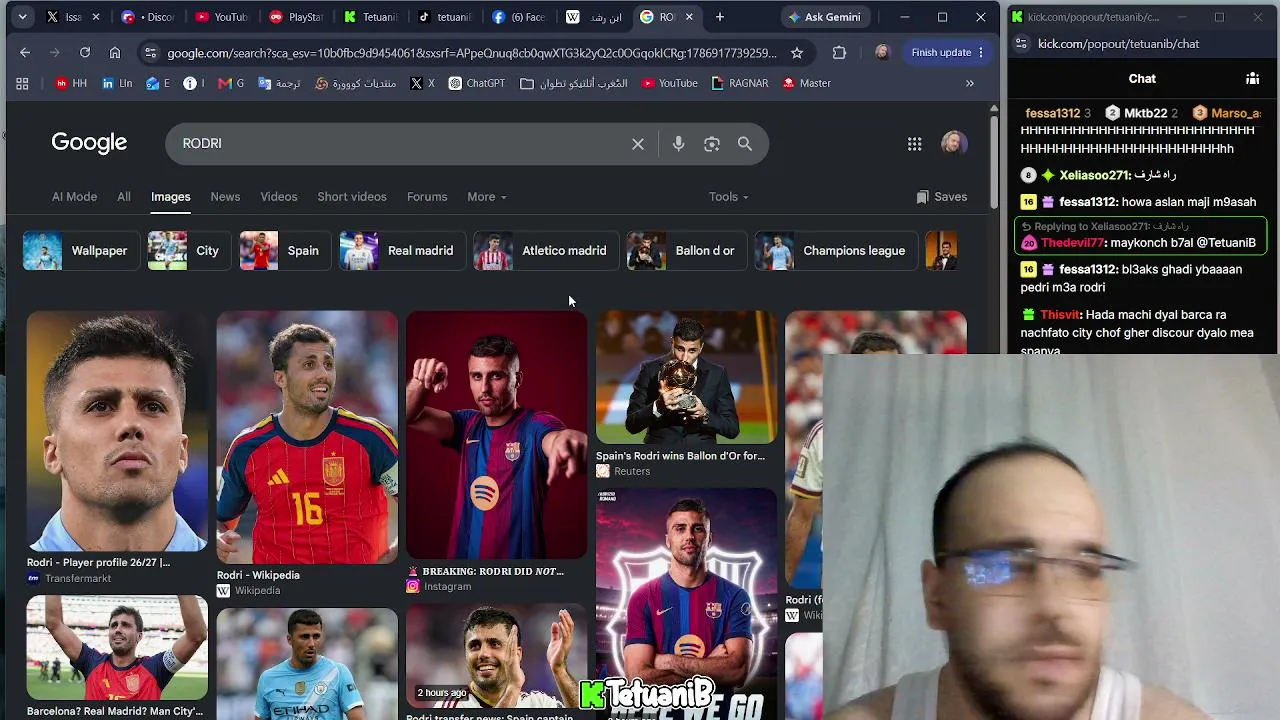This screenshot has width=1280, height=720.
Task: Close the X tab labeled Issa
Action: pyautogui.click(x=96, y=17)
